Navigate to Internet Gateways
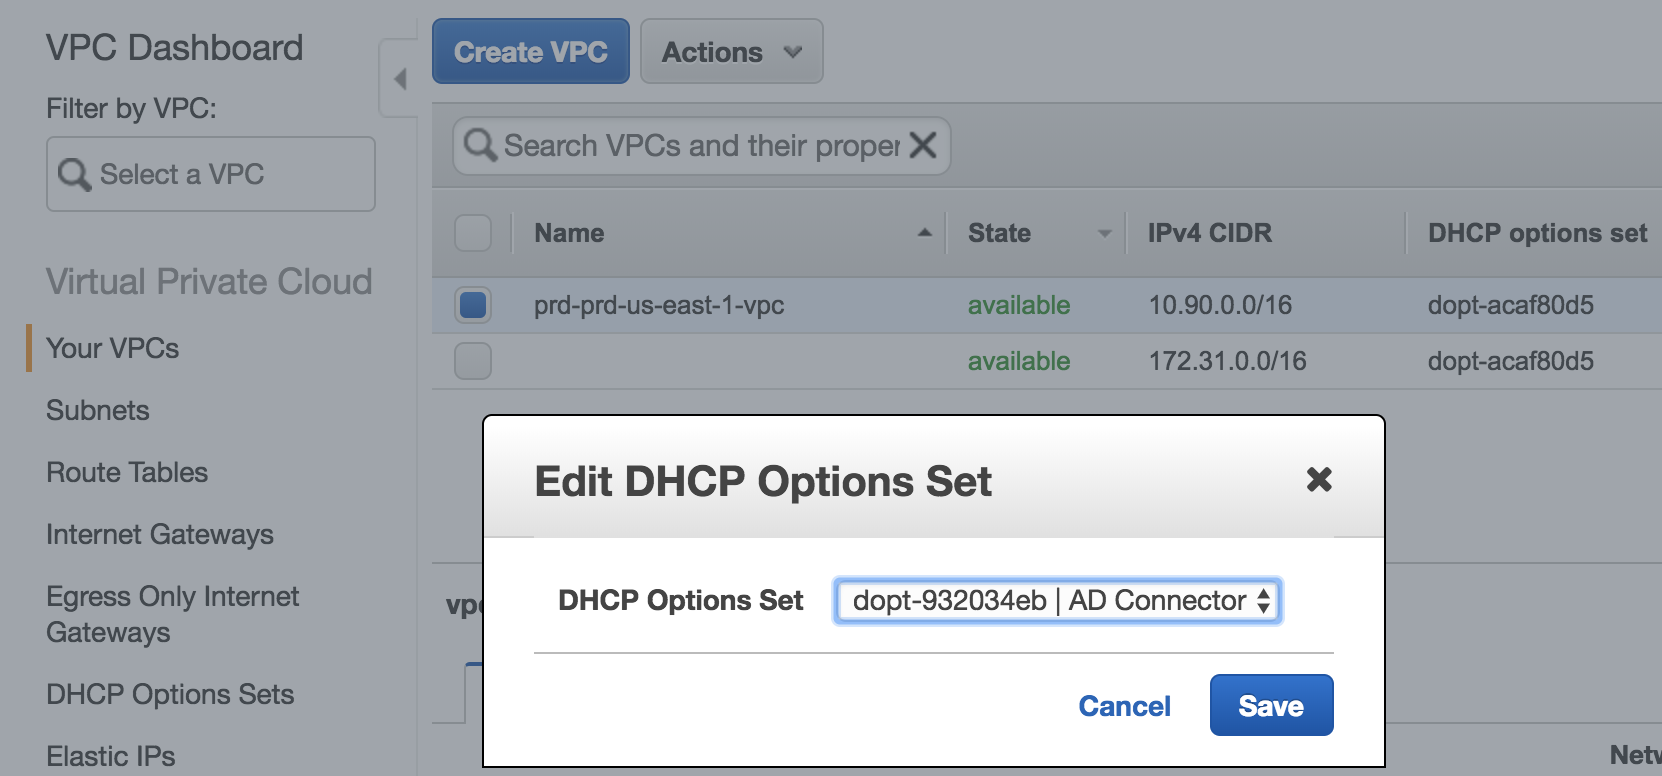This screenshot has width=1662, height=776. (x=160, y=535)
